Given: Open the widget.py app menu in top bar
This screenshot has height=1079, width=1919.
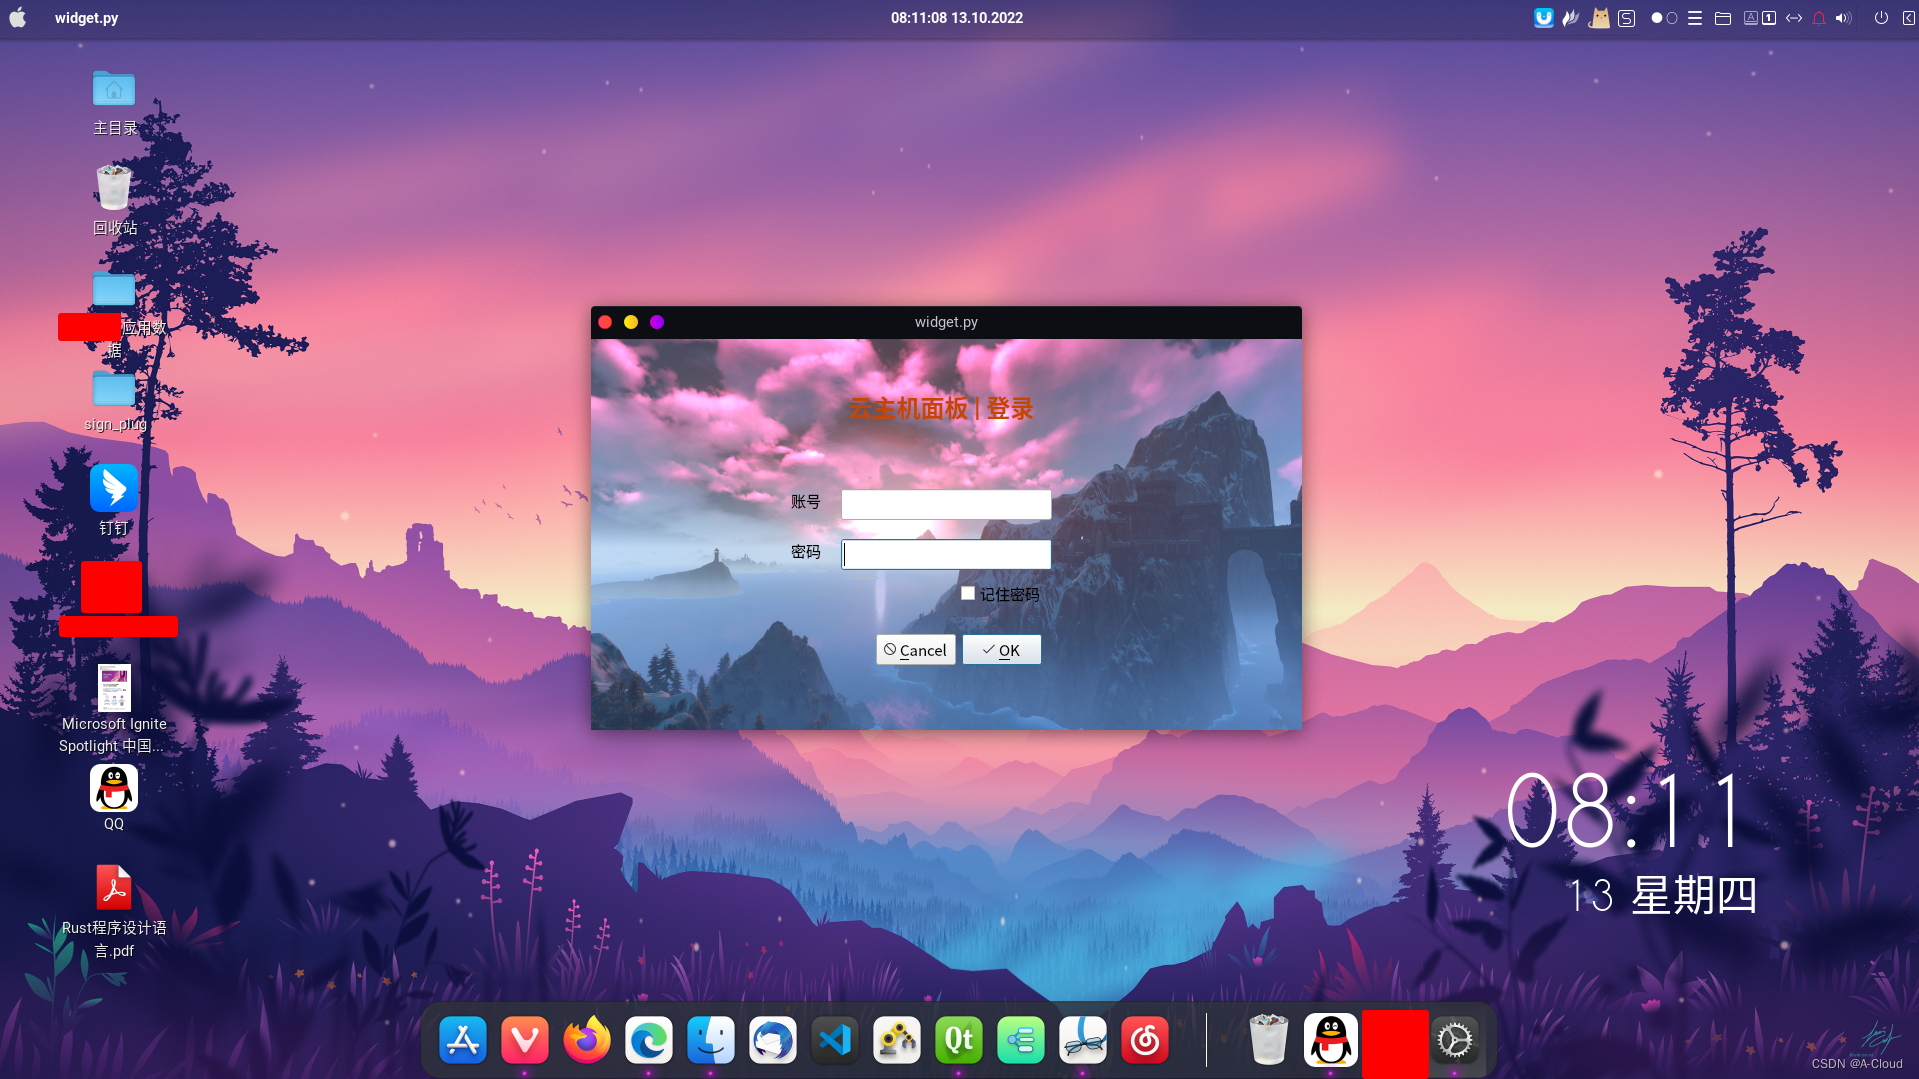Looking at the screenshot, I should coord(86,18).
